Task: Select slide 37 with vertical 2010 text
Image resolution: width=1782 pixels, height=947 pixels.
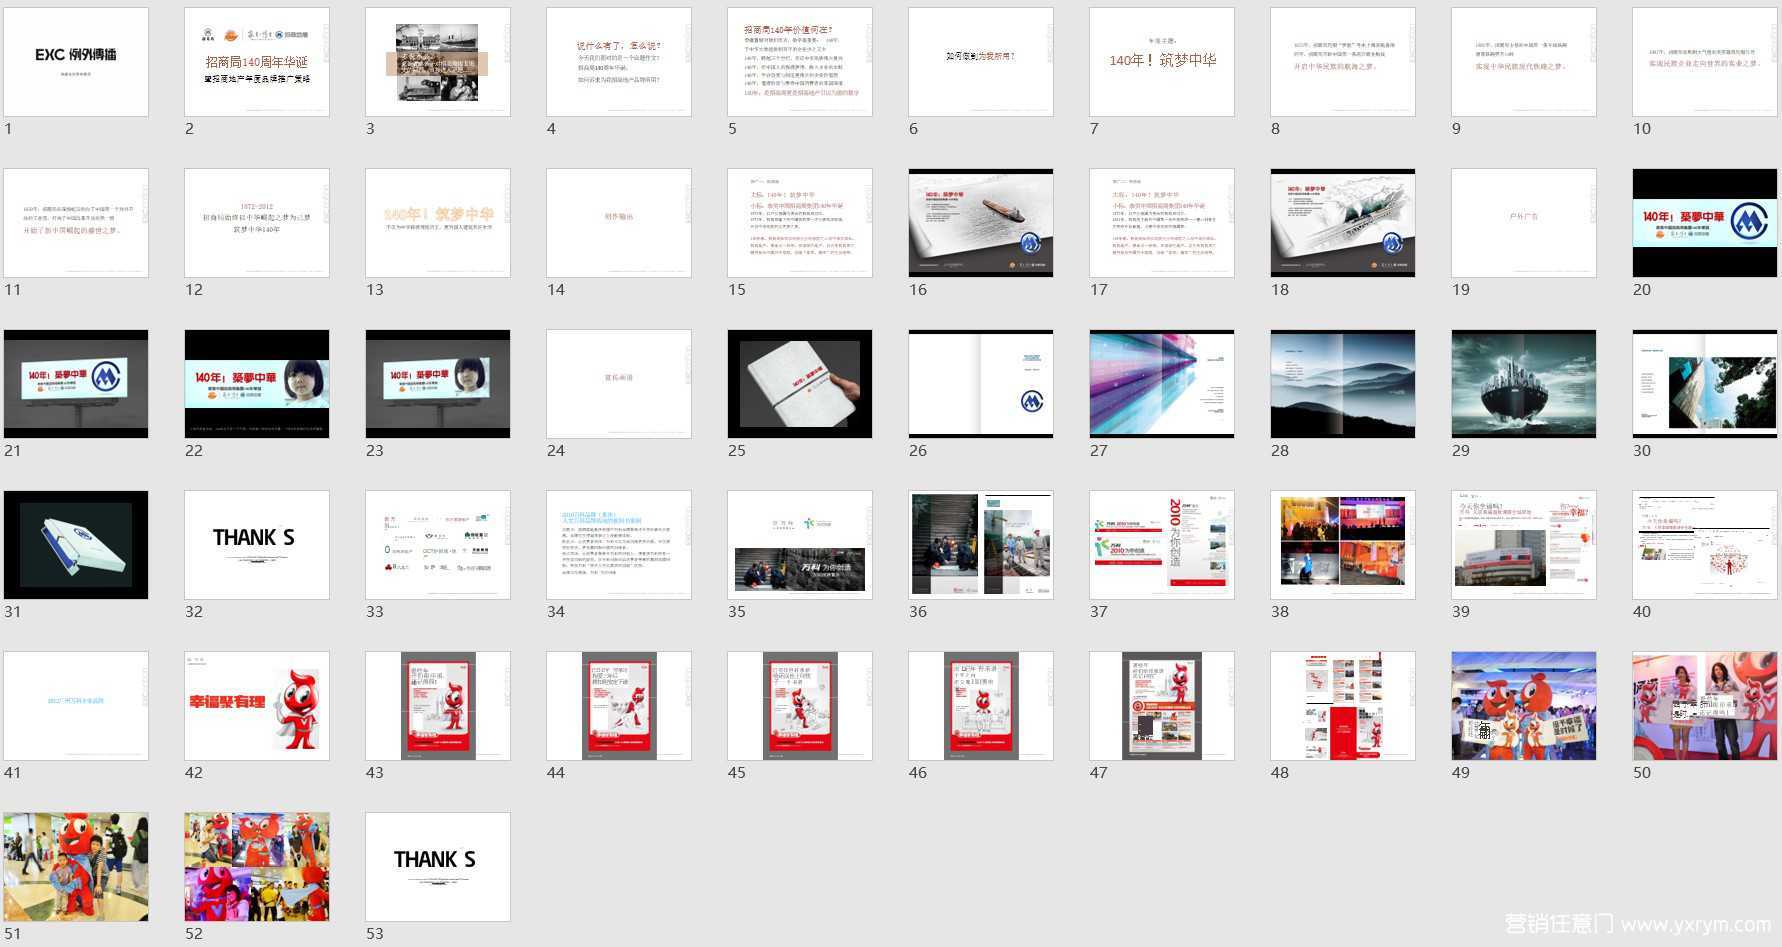Action: tap(1162, 545)
